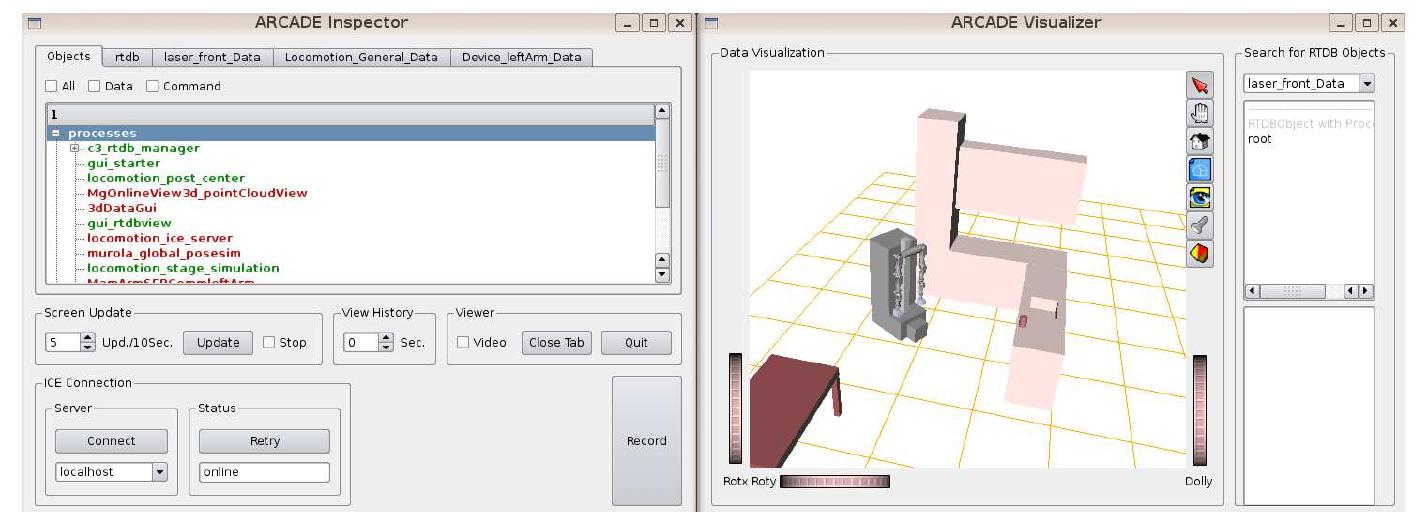Image resolution: width=1421 pixels, height=512 pixels.
Task: Select the red arrow pick tool
Action: point(1198,87)
